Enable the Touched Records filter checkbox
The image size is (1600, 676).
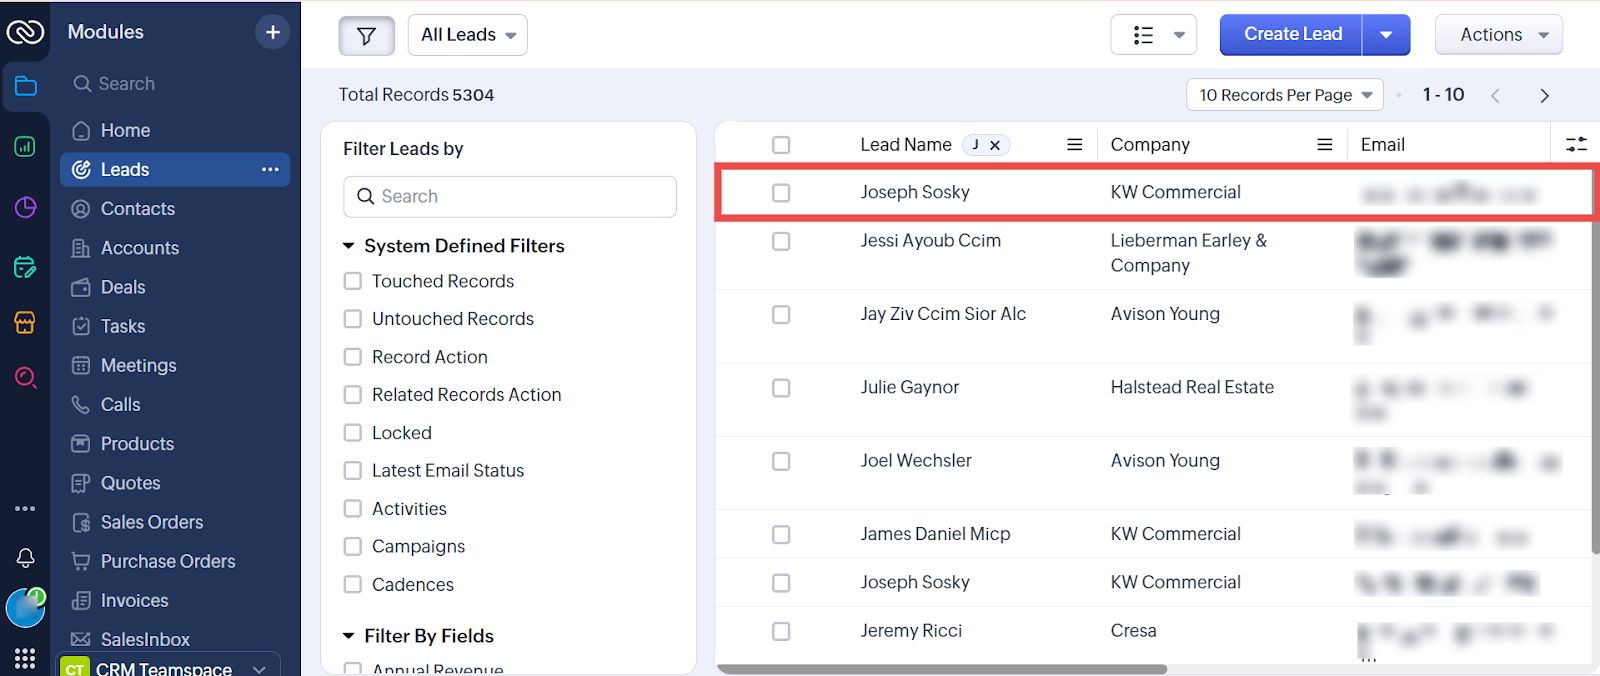[x=353, y=282]
